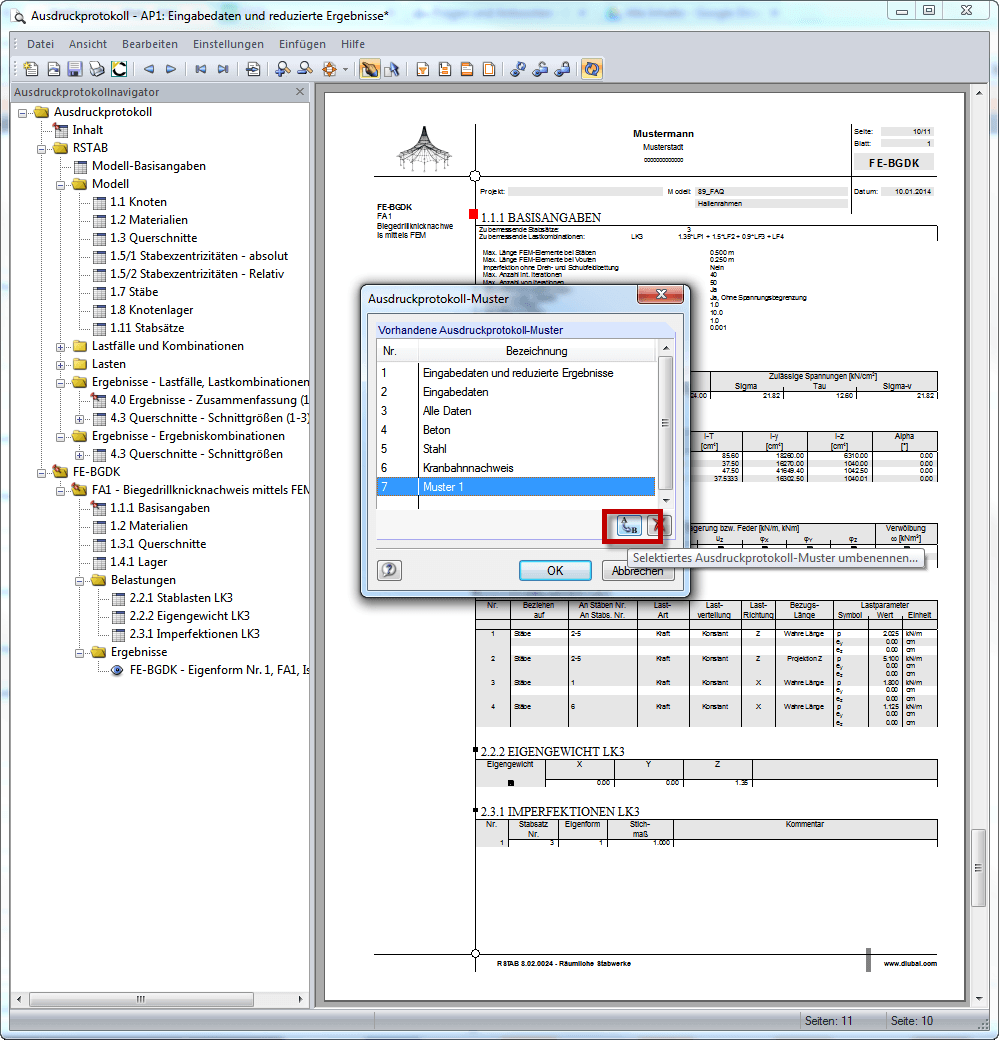Image resolution: width=999 pixels, height=1040 pixels.
Task: Click the refresh icon at toolbar end
Action: 592,69
